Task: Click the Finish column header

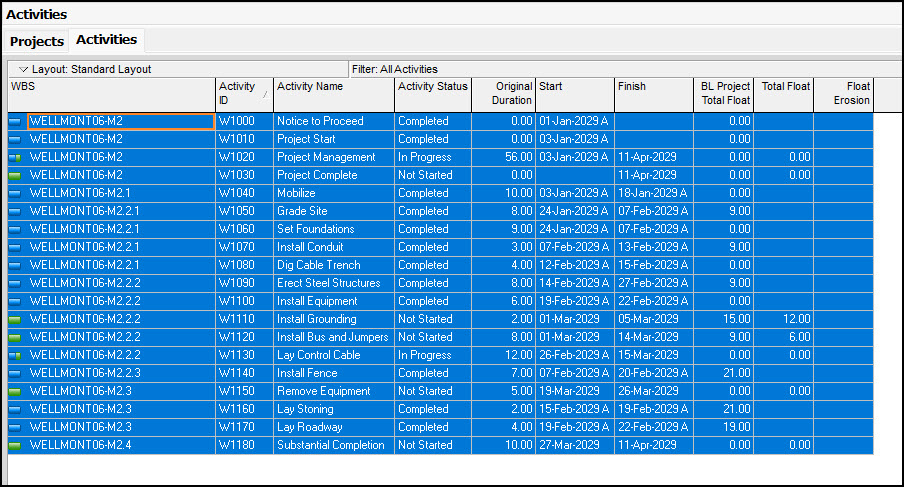Action: 654,95
